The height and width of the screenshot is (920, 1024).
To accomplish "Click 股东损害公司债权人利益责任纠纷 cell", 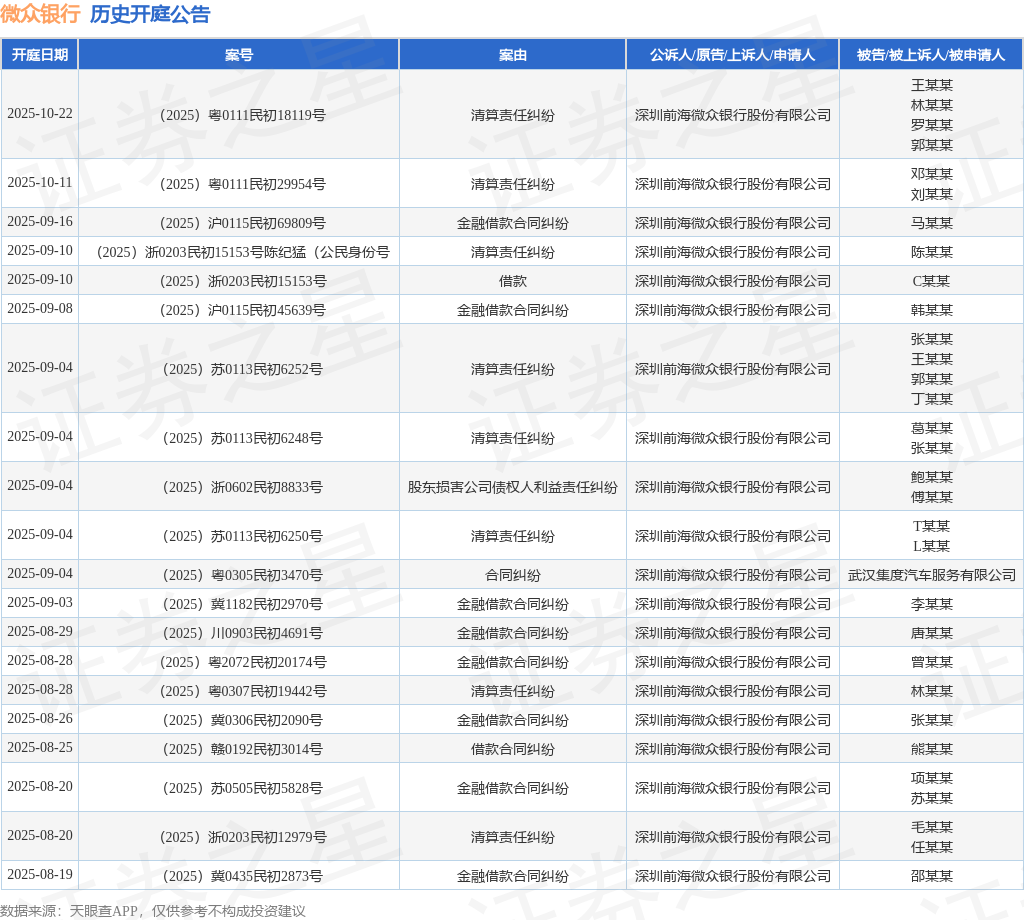I will [513, 487].
